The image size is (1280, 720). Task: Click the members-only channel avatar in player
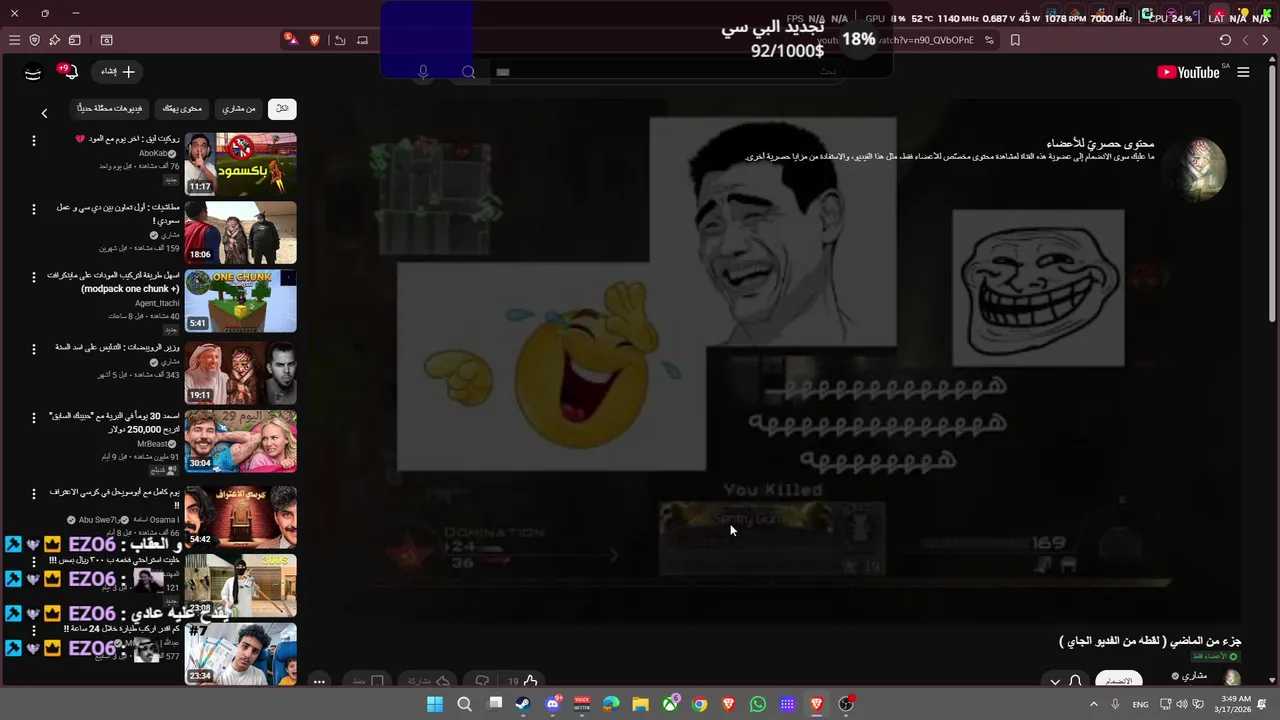pyautogui.click(x=1201, y=167)
